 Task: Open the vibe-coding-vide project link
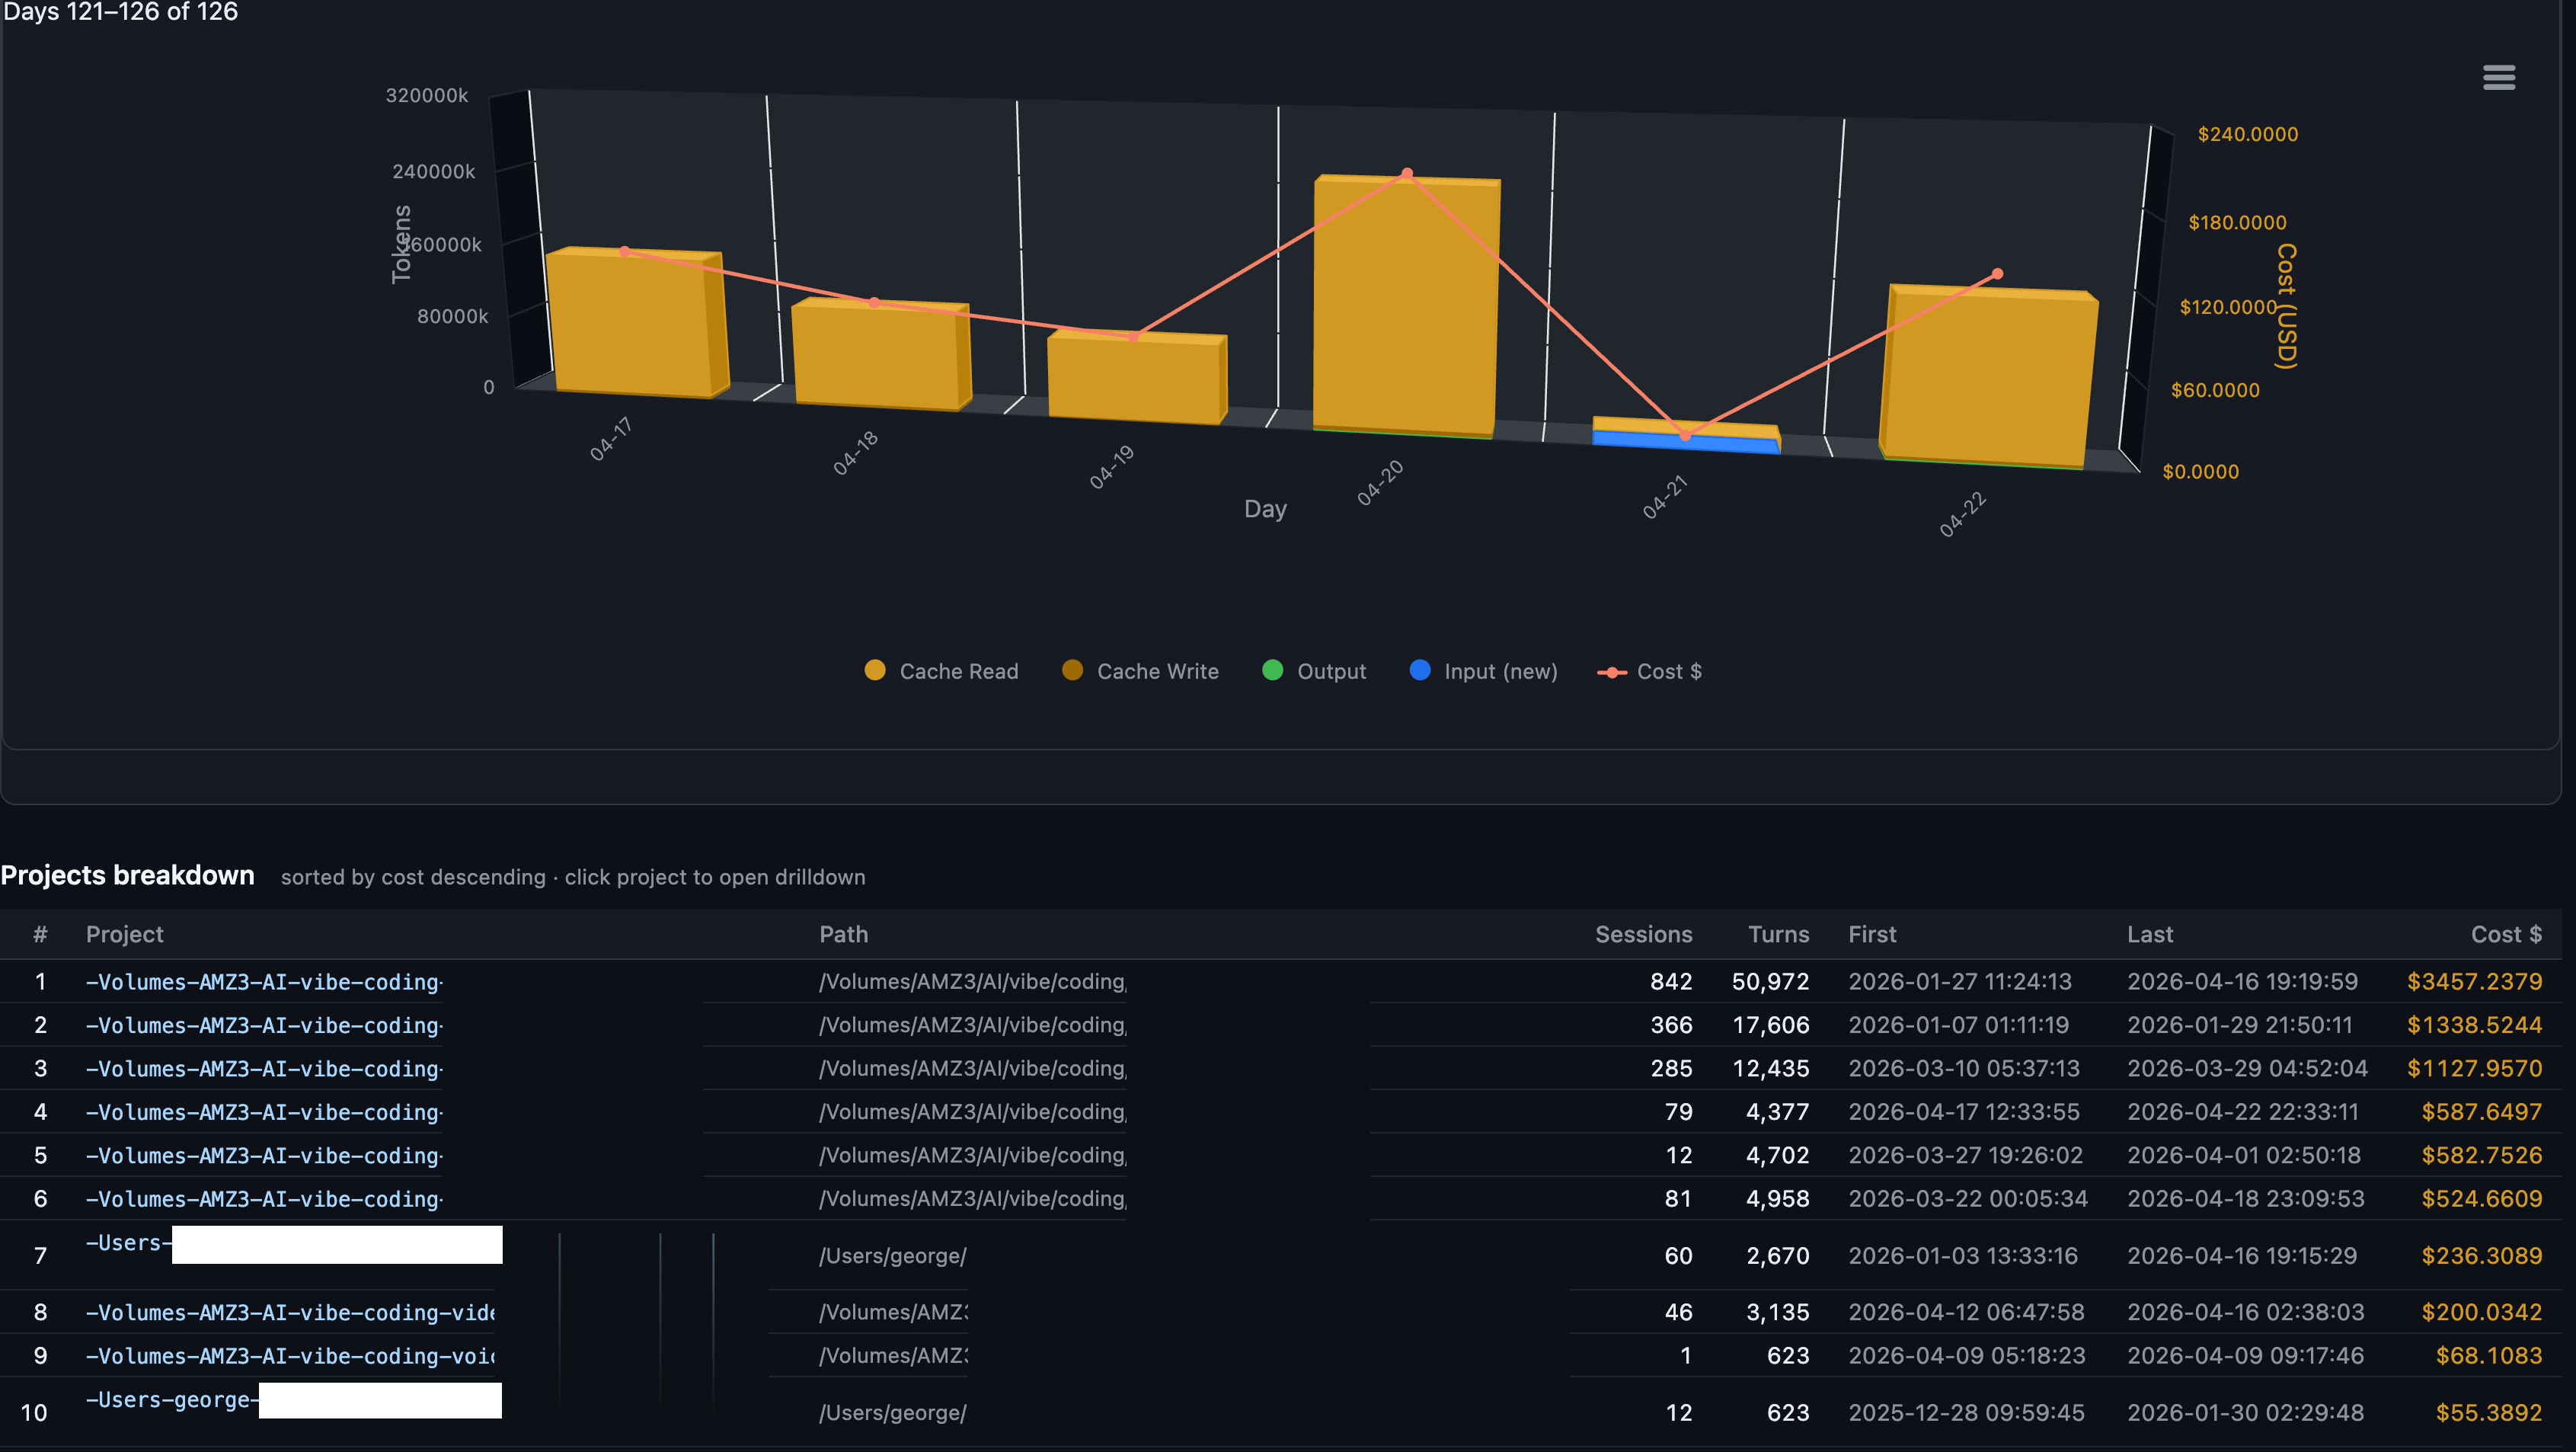(x=290, y=1312)
